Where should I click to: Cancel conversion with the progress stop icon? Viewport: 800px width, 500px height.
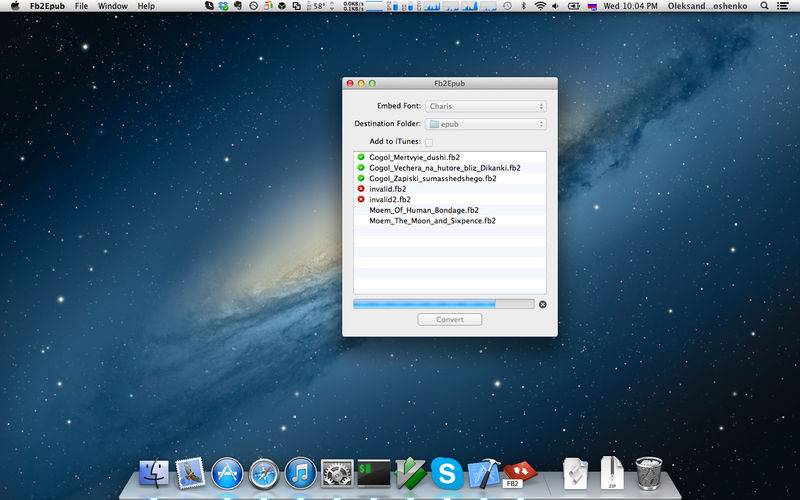(x=543, y=304)
